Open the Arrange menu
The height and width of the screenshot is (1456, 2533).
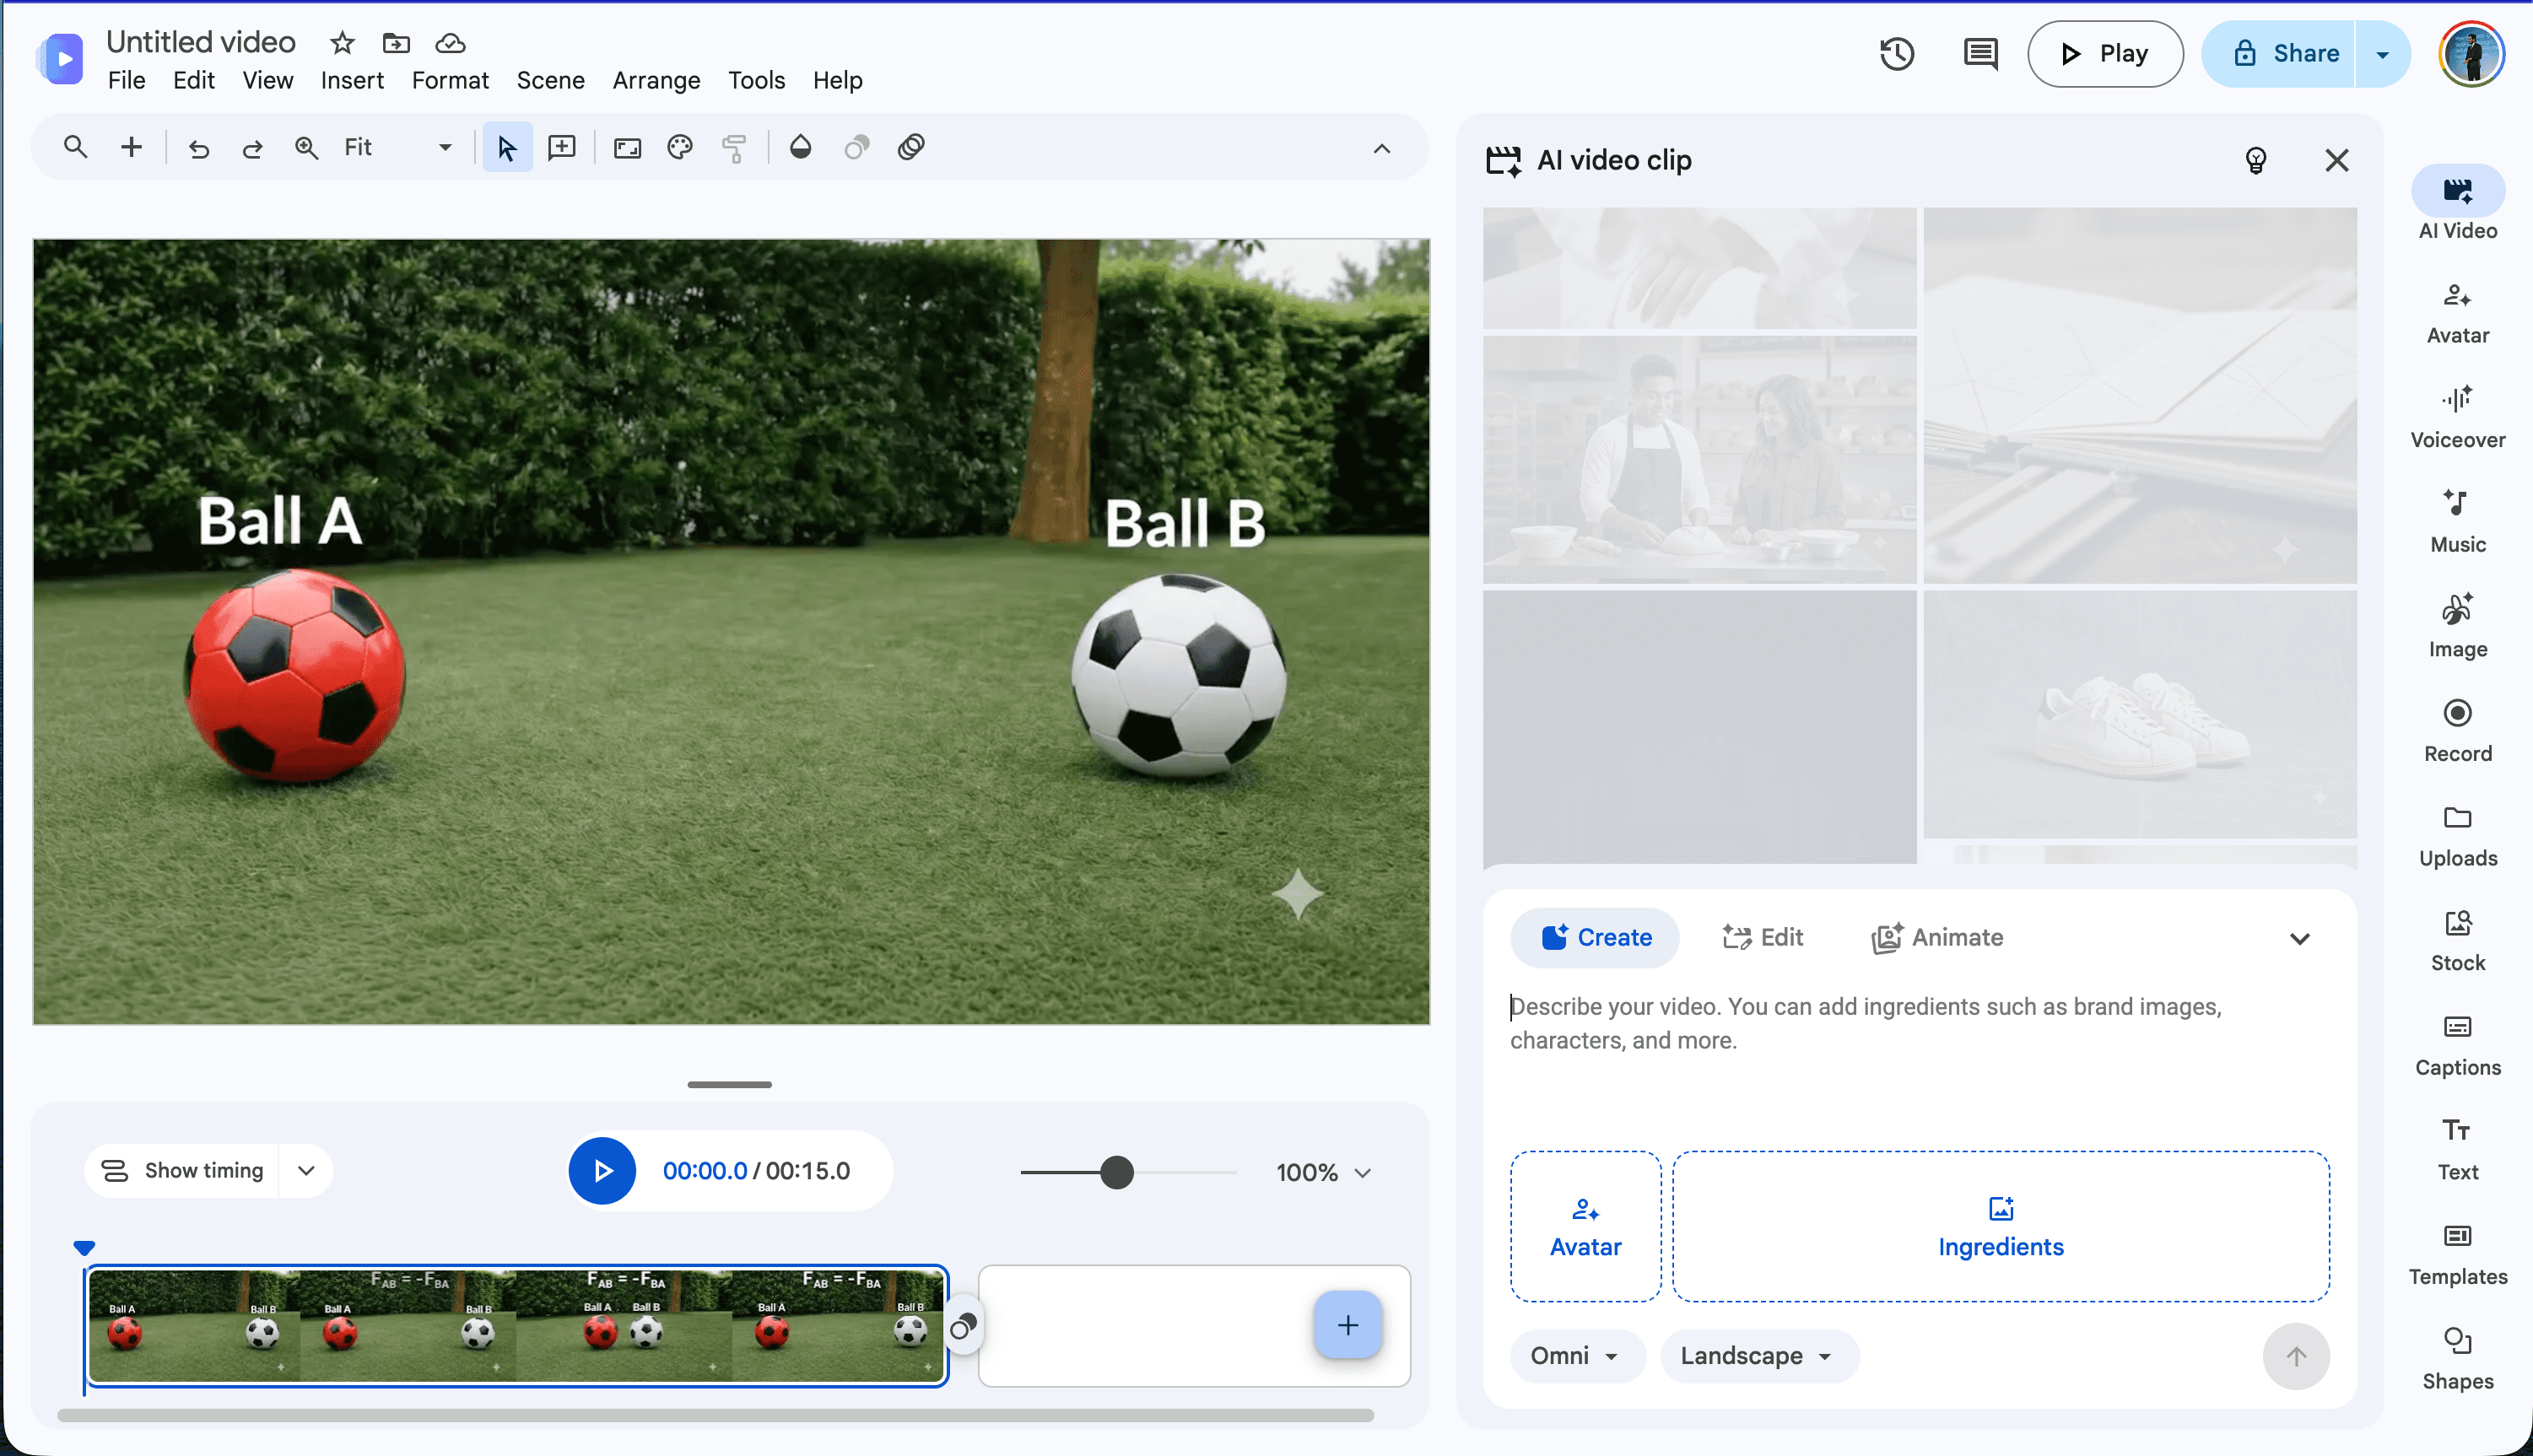[656, 80]
